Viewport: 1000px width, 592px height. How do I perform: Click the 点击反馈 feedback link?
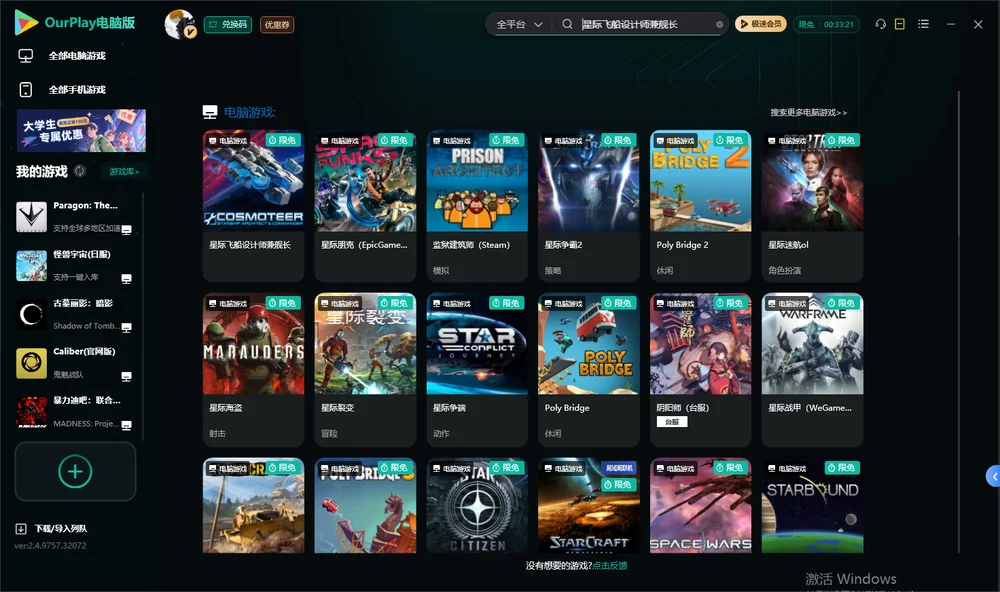point(610,566)
